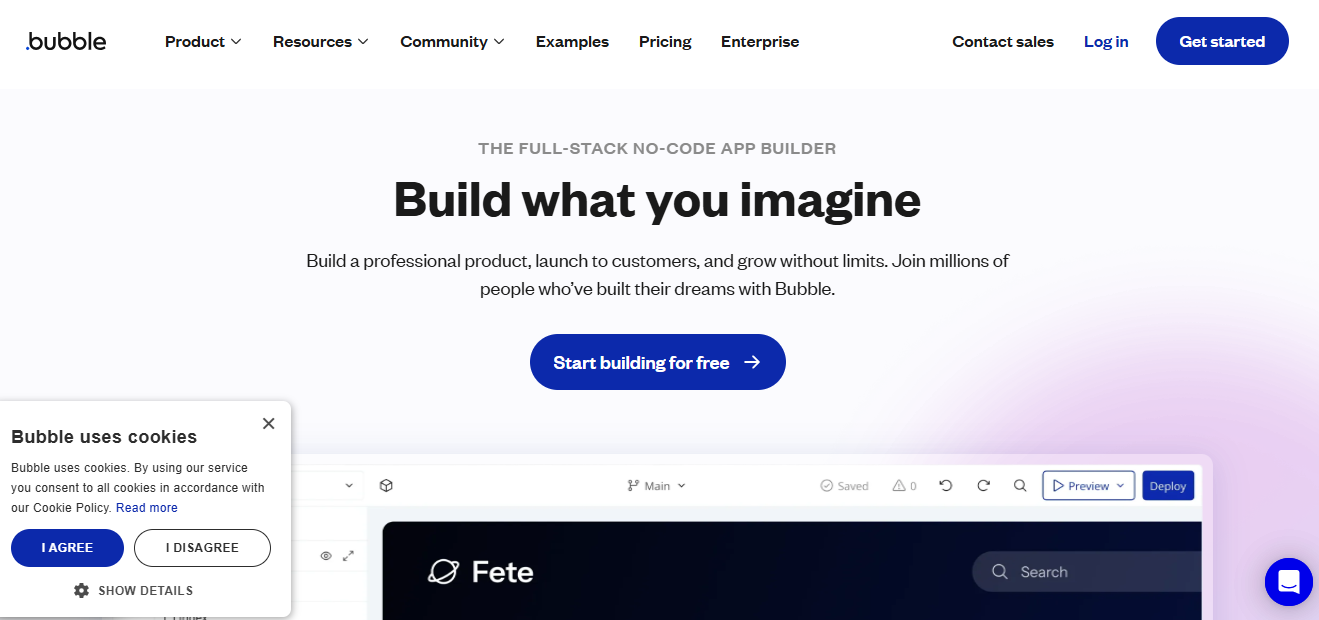Click the expand arrows icon in left panel
Image resolution: width=1319 pixels, height=620 pixels.
click(348, 556)
